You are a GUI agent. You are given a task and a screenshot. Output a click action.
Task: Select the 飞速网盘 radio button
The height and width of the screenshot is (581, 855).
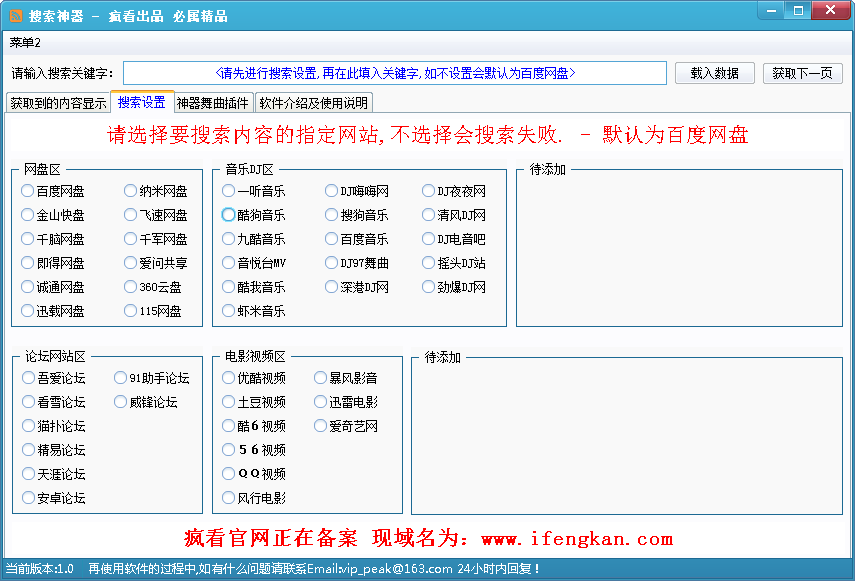click(x=156, y=215)
